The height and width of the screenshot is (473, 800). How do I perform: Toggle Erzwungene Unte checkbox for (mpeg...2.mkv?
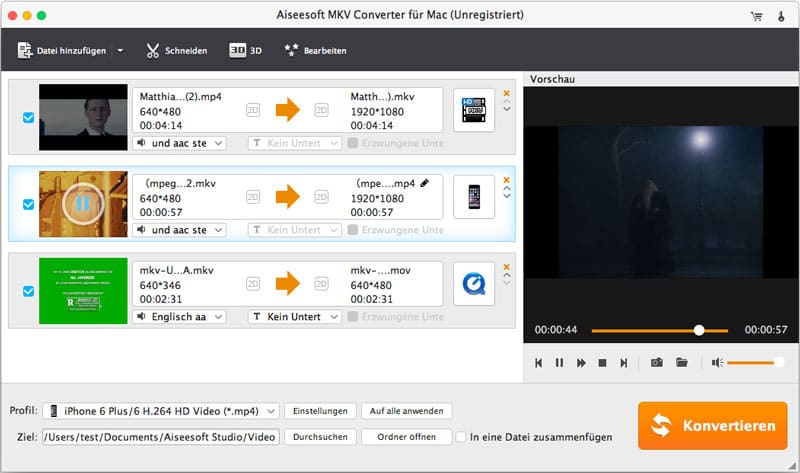click(x=353, y=230)
